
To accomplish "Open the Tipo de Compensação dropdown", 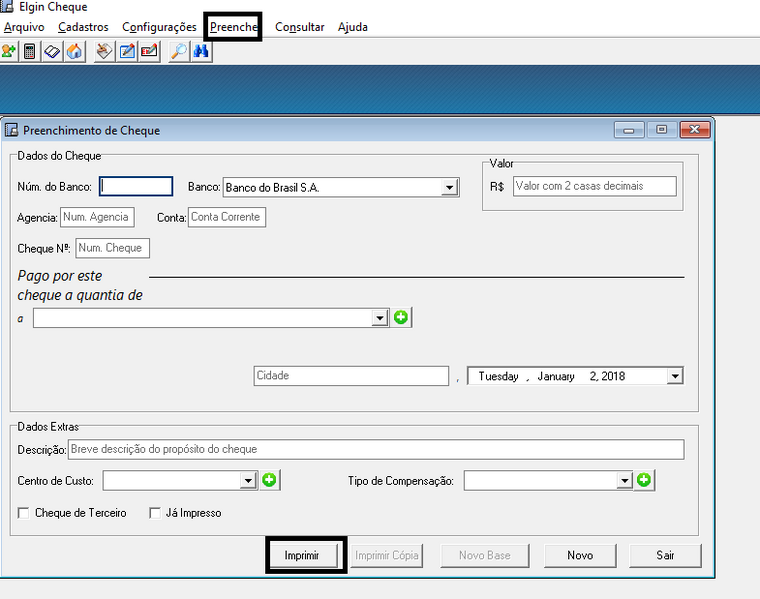I will 624,481.
